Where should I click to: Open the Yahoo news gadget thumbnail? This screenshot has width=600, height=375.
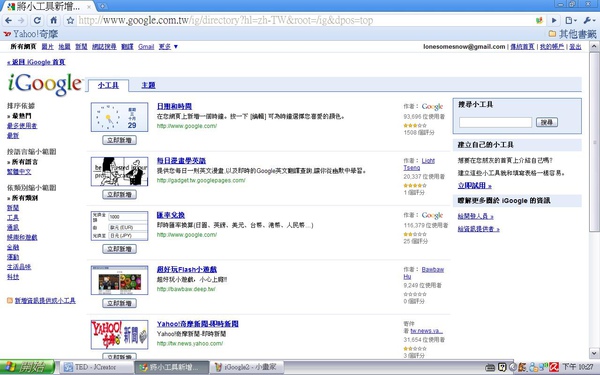pos(119,334)
